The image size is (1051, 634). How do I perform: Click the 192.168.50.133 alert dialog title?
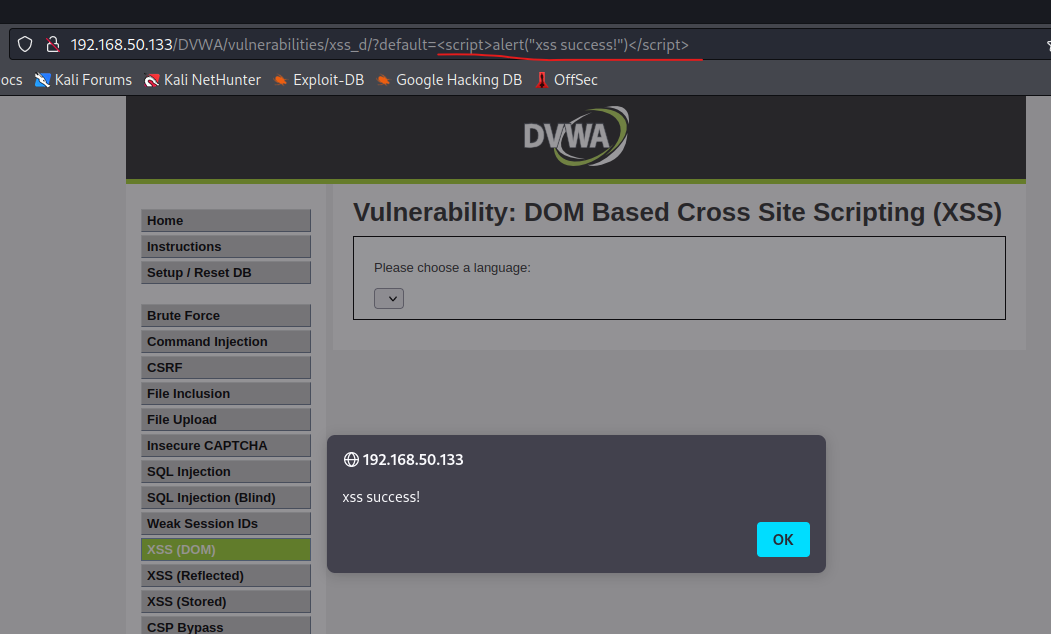click(x=413, y=460)
